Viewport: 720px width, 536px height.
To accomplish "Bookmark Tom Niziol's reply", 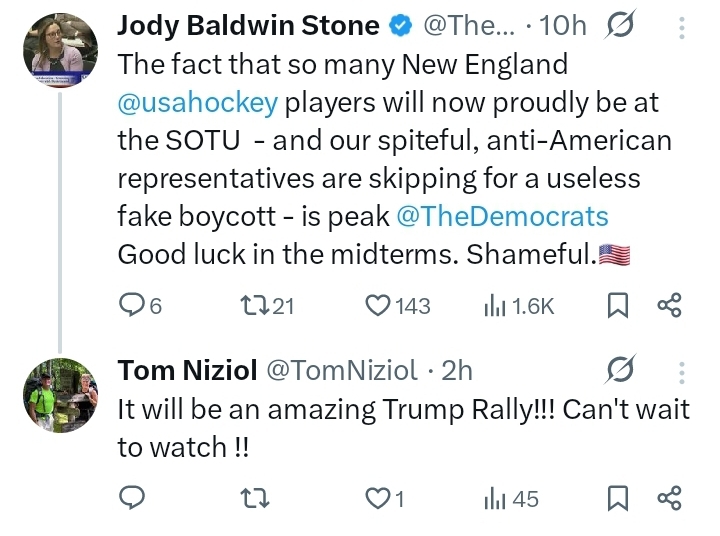I will point(620,497).
